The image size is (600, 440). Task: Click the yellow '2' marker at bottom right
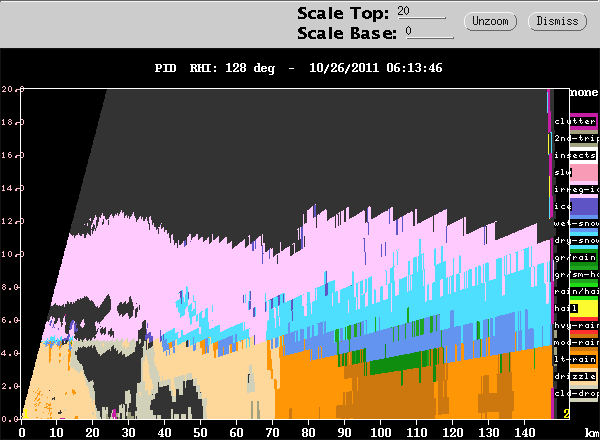(x=566, y=413)
